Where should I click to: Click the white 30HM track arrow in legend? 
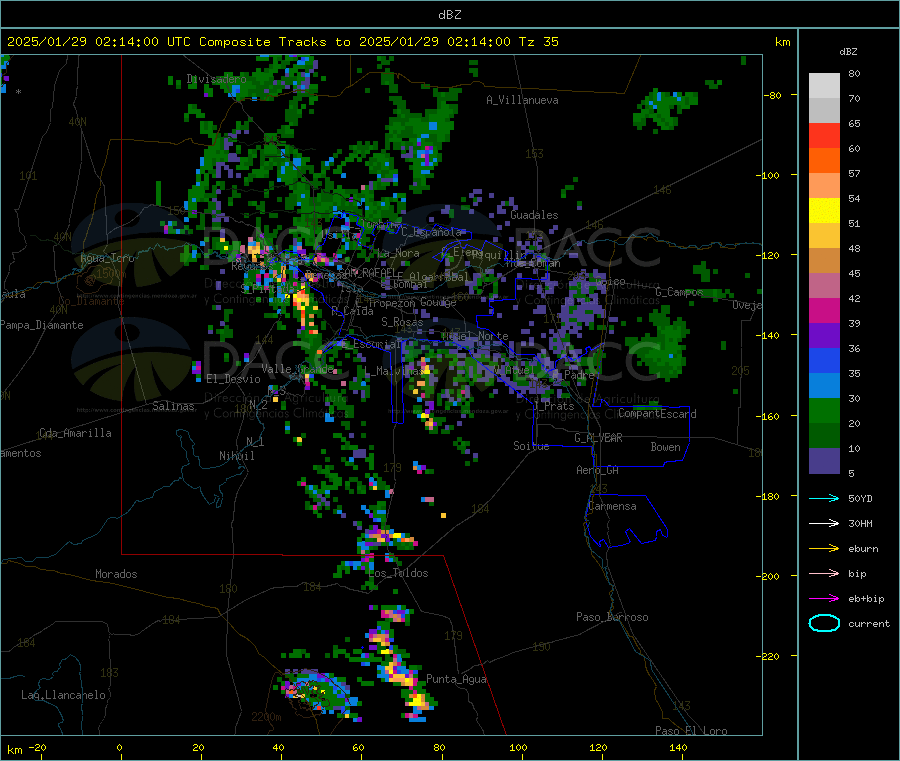coord(824,523)
